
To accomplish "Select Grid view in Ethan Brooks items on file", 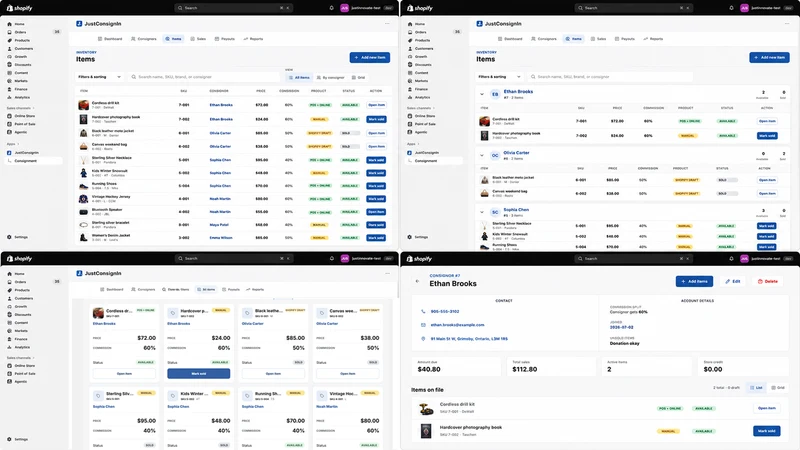I will point(778,388).
